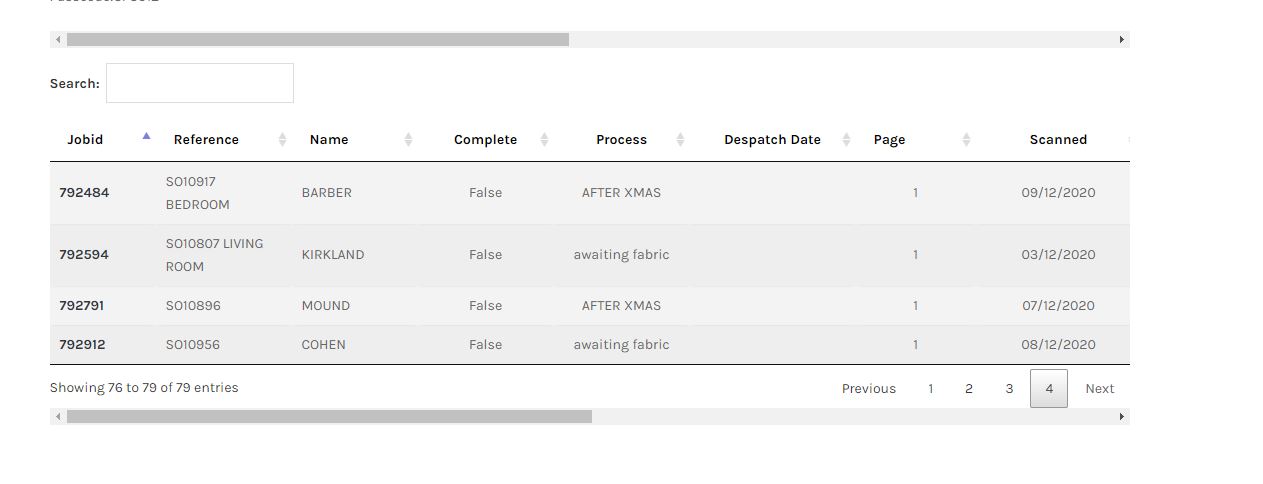The height and width of the screenshot is (484, 1263).
Task: Click the Next pagination link
Action: (1099, 389)
